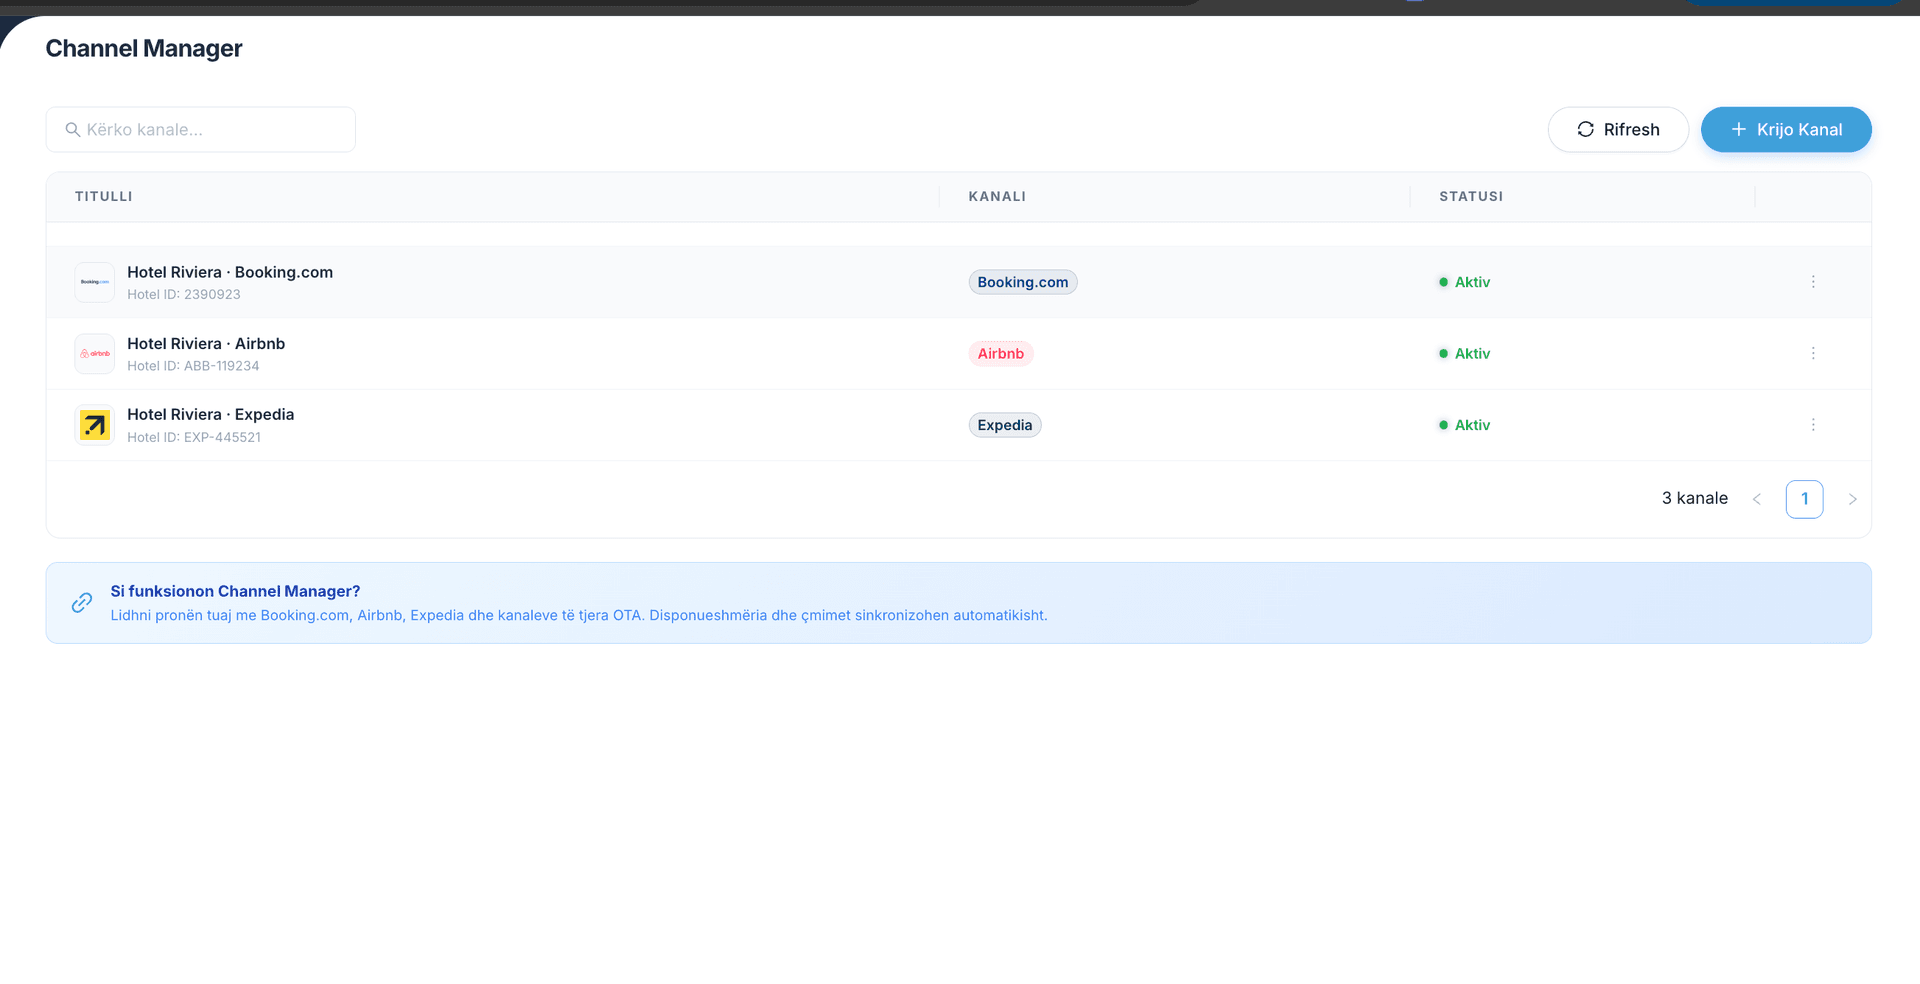This screenshot has height=984, width=1920.
Task: Click the Airbnb logo thumbnail
Action: (x=95, y=354)
